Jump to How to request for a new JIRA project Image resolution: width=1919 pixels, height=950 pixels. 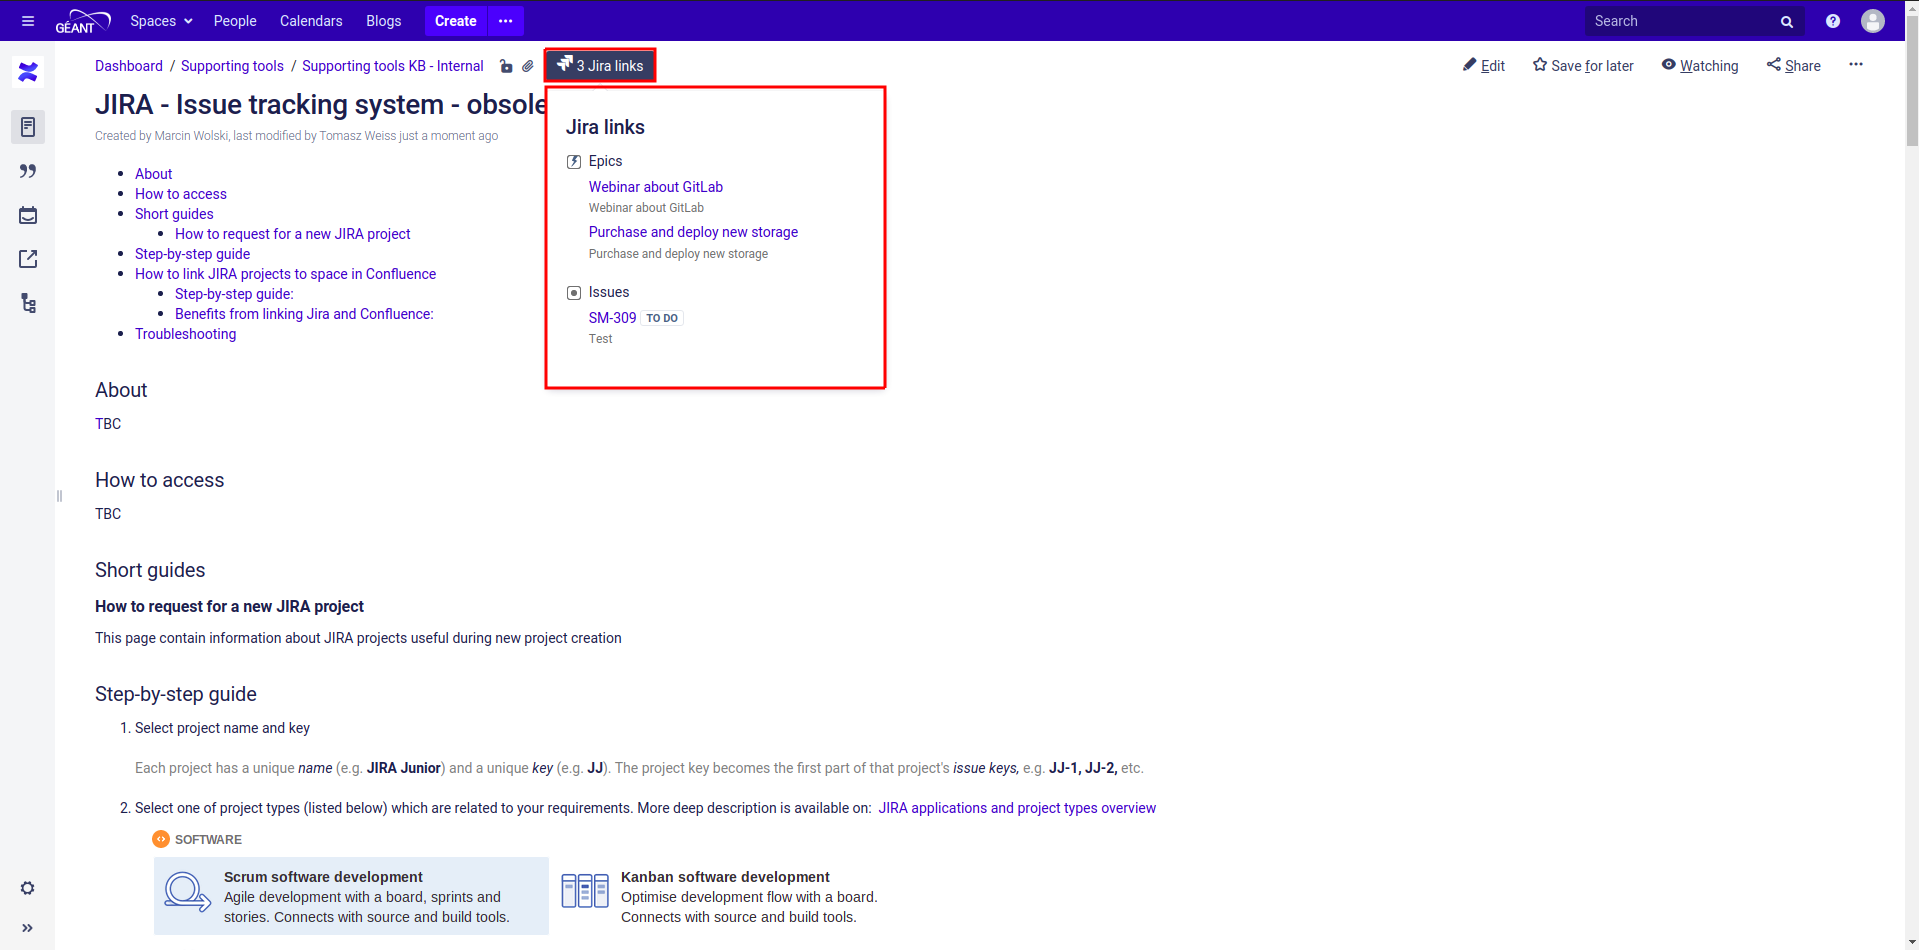pos(292,234)
